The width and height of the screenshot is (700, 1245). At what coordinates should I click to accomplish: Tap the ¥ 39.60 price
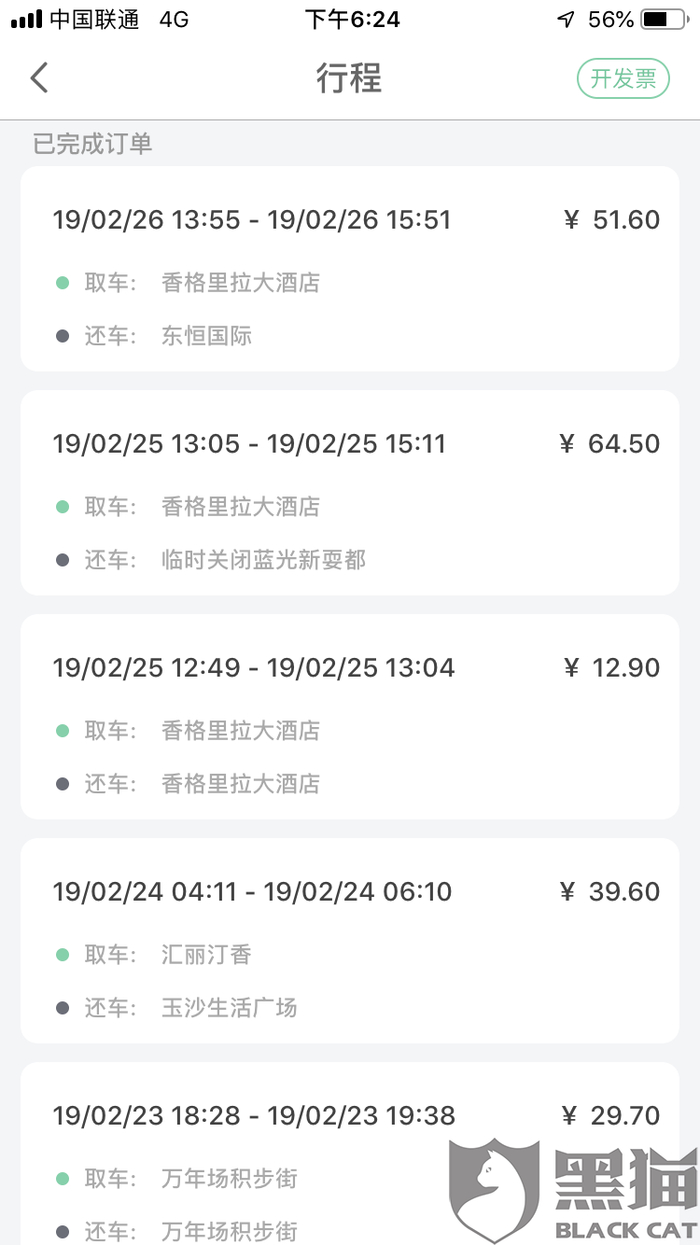coord(611,892)
